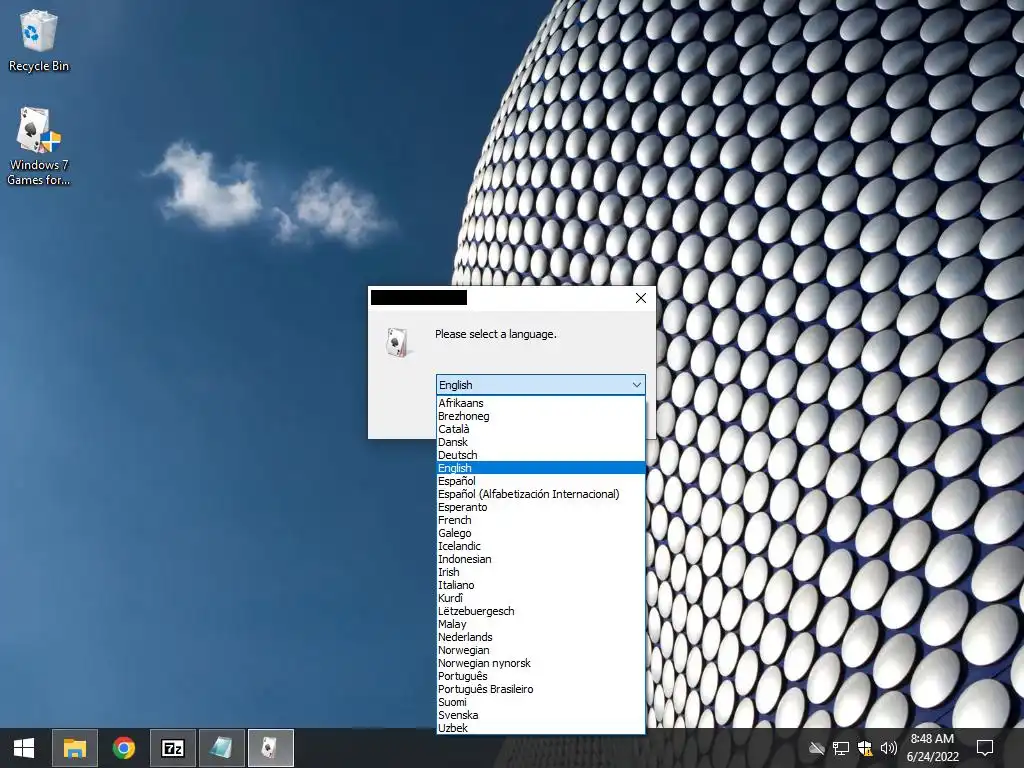Open the Windows Start menu
This screenshot has height=768, width=1024.
tap(24, 748)
